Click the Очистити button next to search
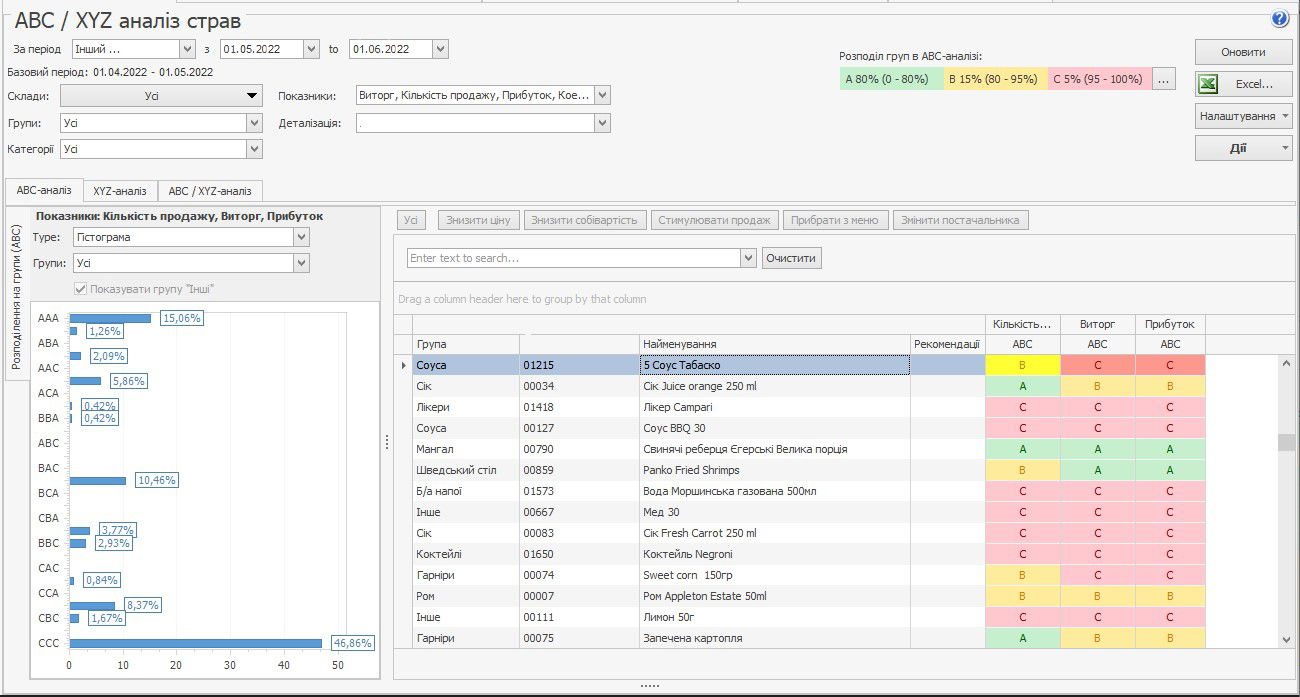The image size is (1300, 697). click(x=791, y=258)
